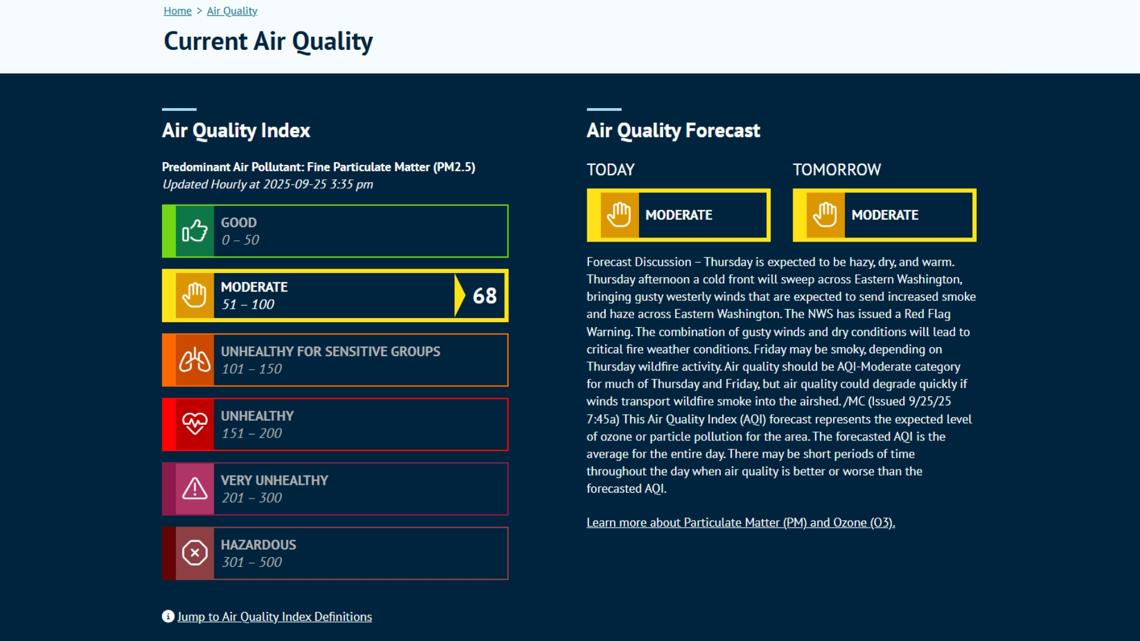1140x641 pixels.
Task: Click the heartbeat icon in Unhealthy row
Action: coord(194,424)
